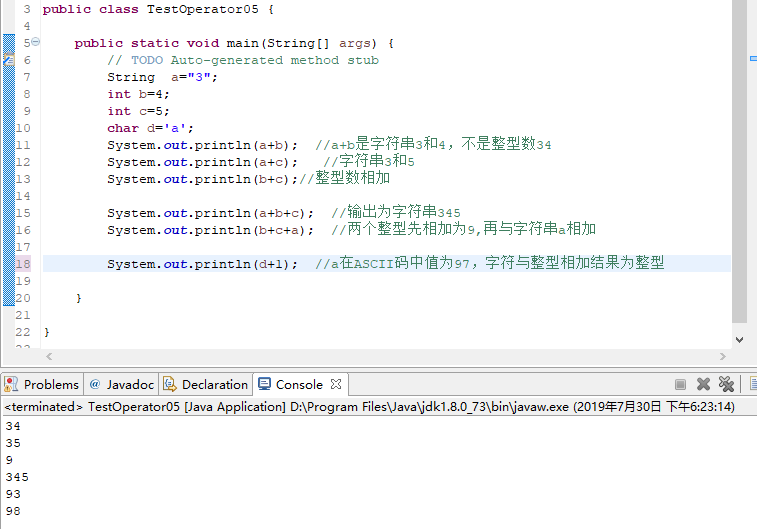Viewport: 757px width, 529px height.
Task: Click the comment about ASCII value 97
Action: (490, 263)
